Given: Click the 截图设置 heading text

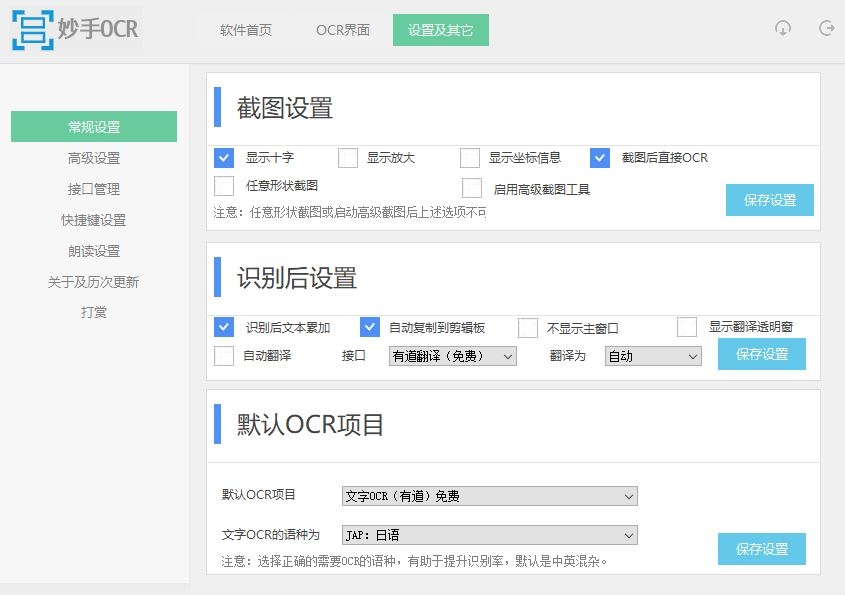Looking at the screenshot, I should [285, 108].
